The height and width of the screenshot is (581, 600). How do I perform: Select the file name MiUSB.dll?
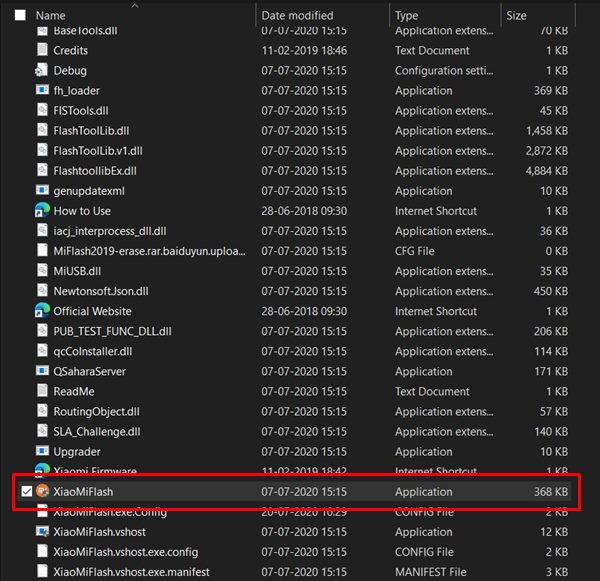coord(77,271)
